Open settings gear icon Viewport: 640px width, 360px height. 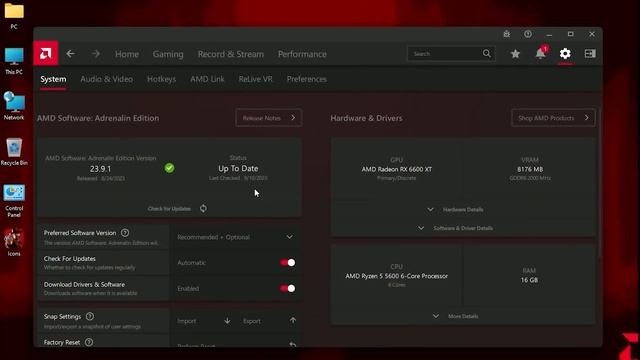coord(565,53)
